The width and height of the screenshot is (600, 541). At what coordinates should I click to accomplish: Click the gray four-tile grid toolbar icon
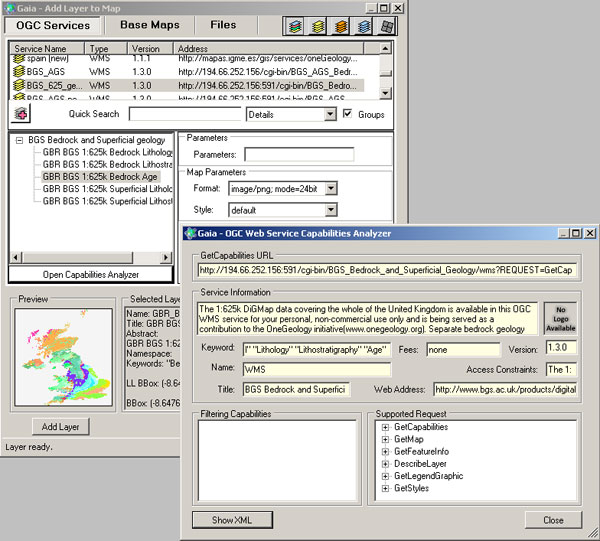click(386, 26)
